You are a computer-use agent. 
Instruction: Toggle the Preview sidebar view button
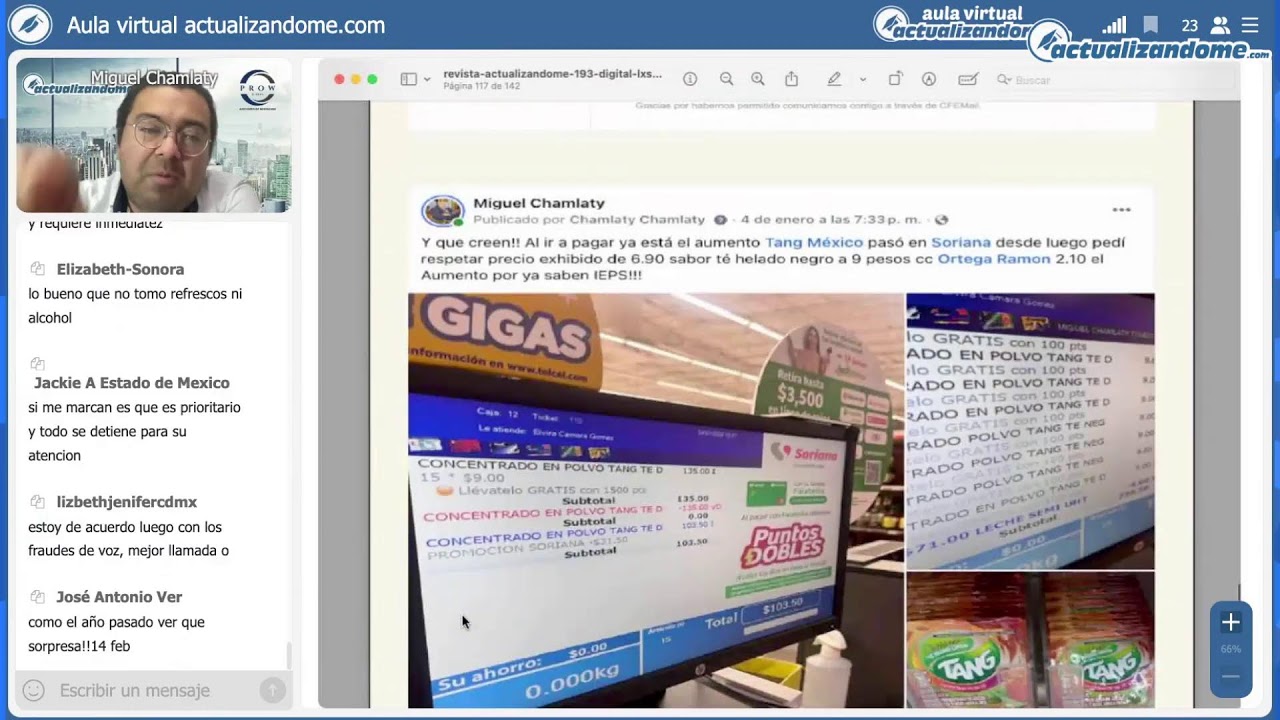pos(409,79)
